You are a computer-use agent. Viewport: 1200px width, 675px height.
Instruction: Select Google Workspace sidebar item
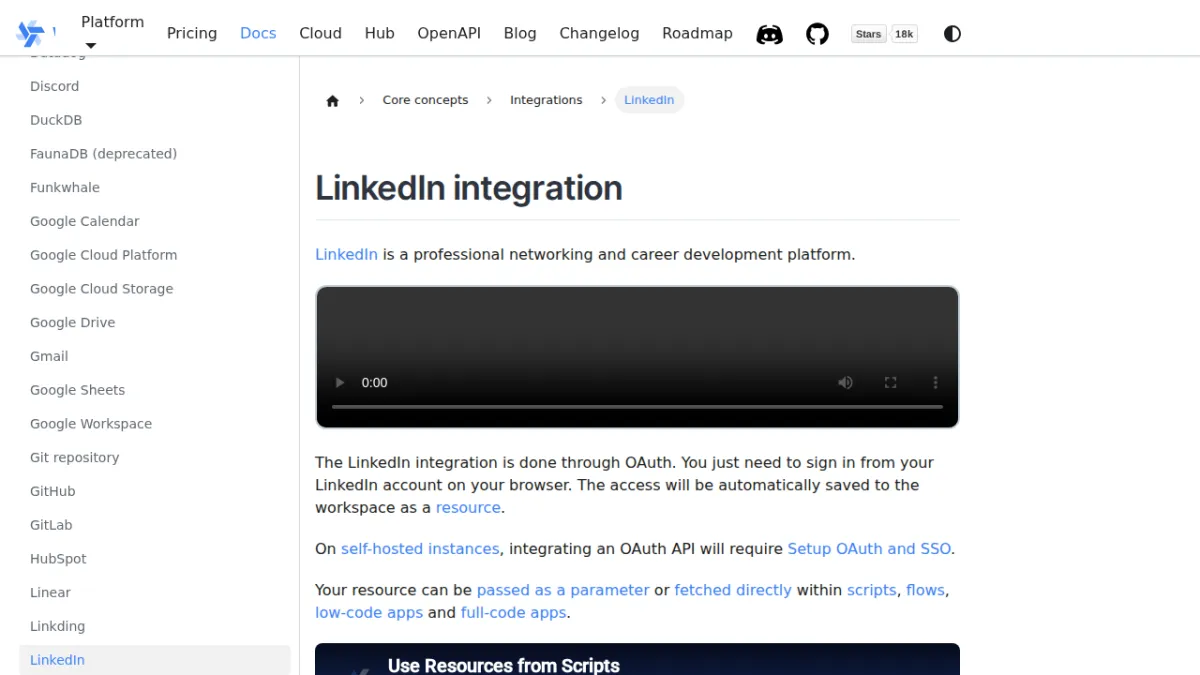[x=155, y=424]
